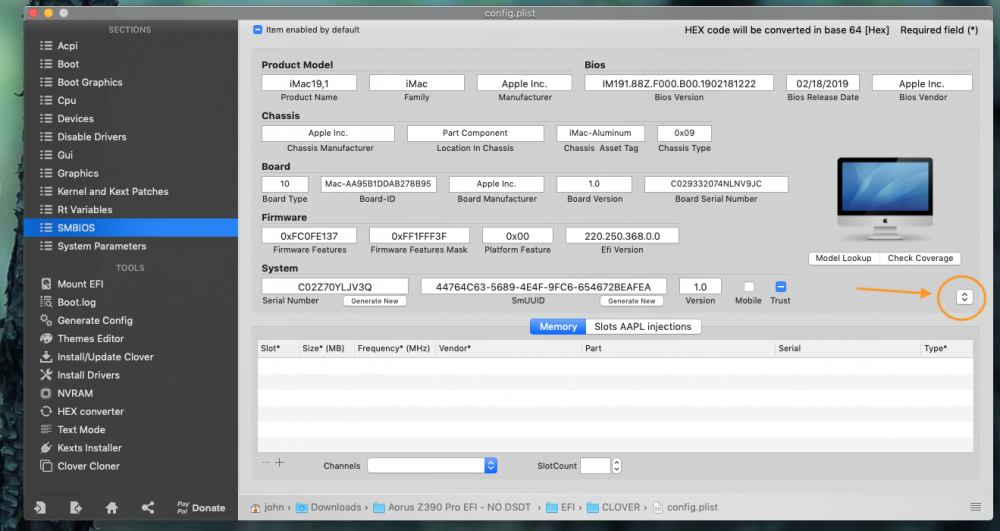Generate New serial number

pos(374,301)
